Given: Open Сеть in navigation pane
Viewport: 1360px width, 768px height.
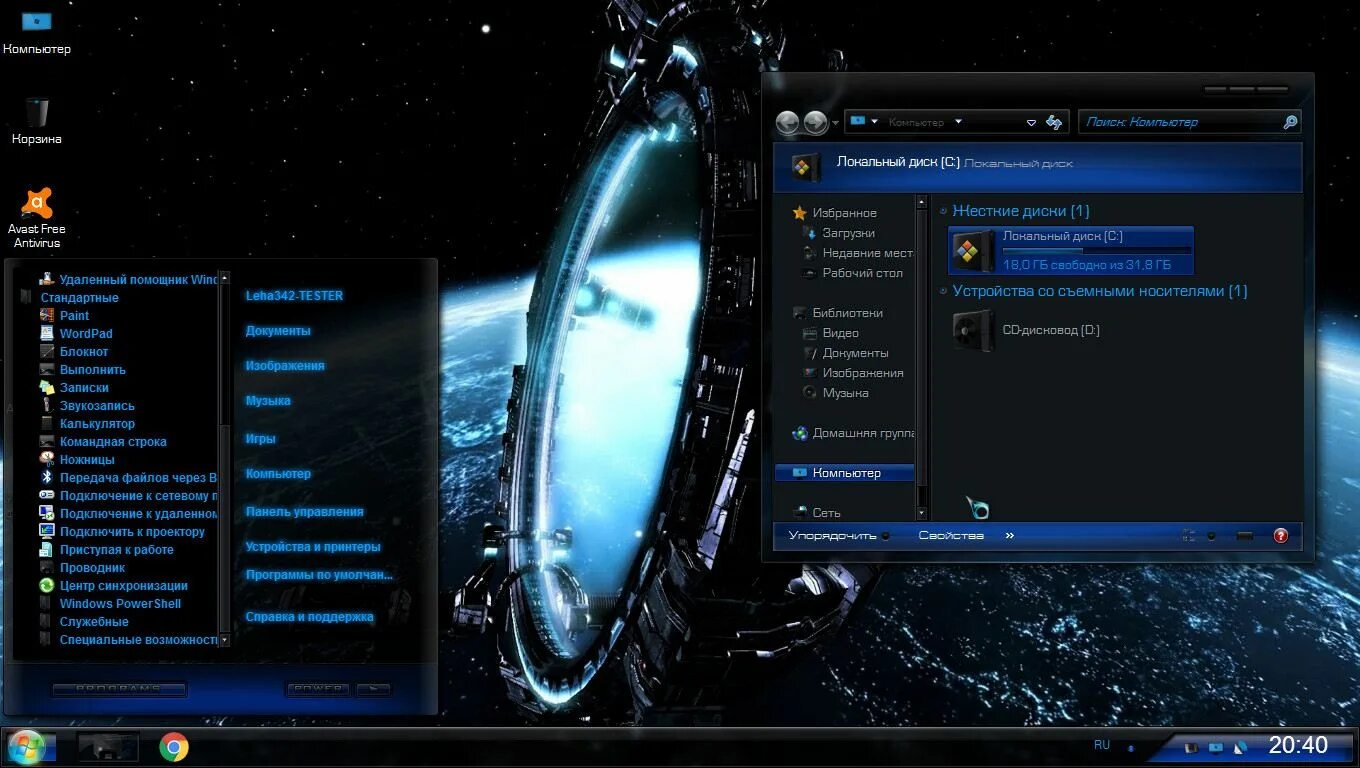Looking at the screenshot, I should point(817,512).
